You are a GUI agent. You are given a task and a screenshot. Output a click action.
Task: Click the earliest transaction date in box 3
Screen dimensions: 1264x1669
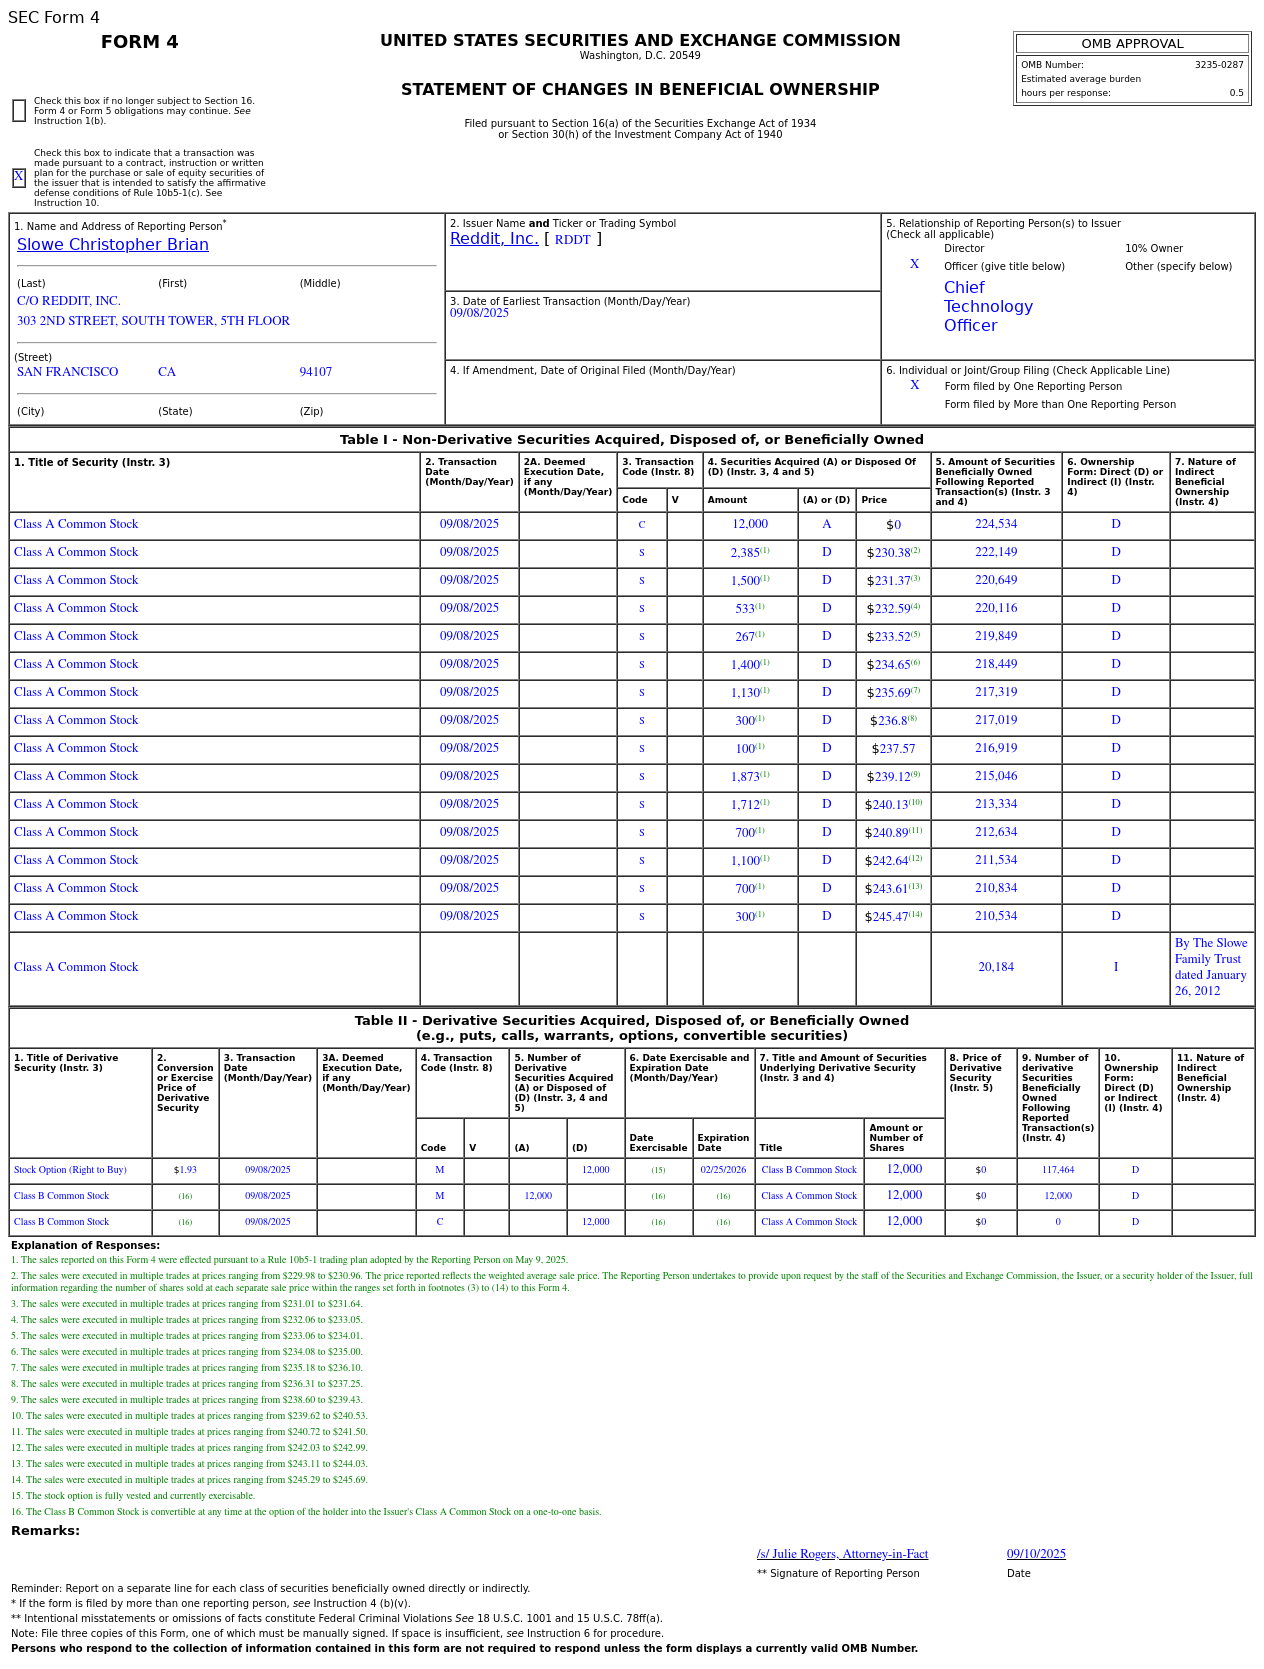point(479,313)
